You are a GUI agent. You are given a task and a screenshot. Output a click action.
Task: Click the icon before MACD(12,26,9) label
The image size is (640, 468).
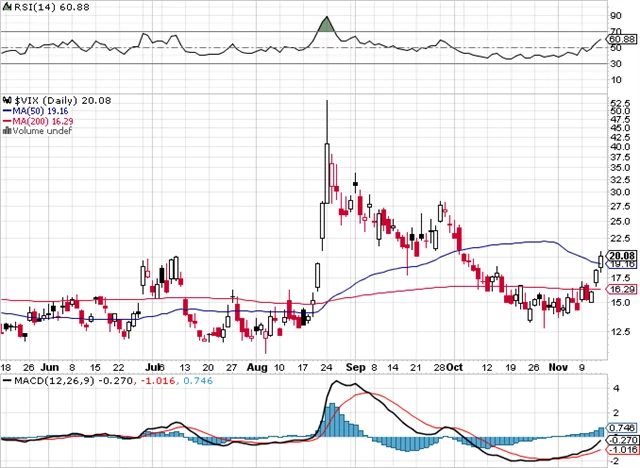coord(4,382)
